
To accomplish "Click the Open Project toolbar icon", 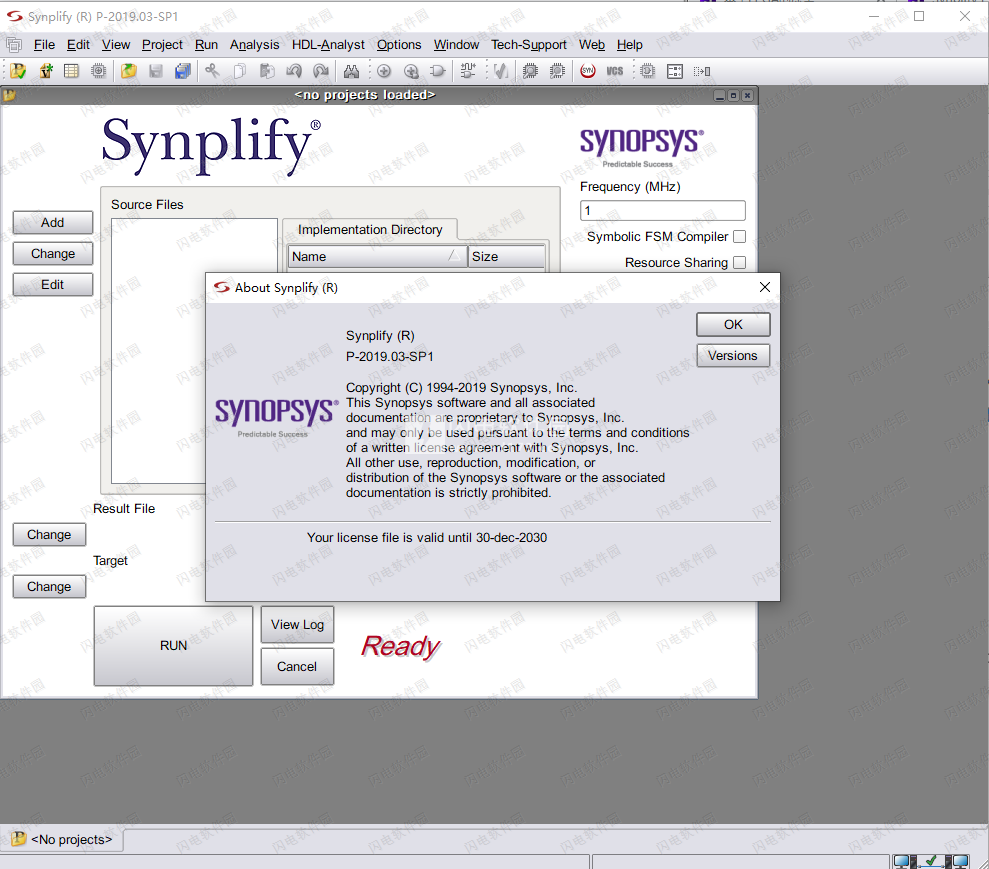I will pos(18,71).
